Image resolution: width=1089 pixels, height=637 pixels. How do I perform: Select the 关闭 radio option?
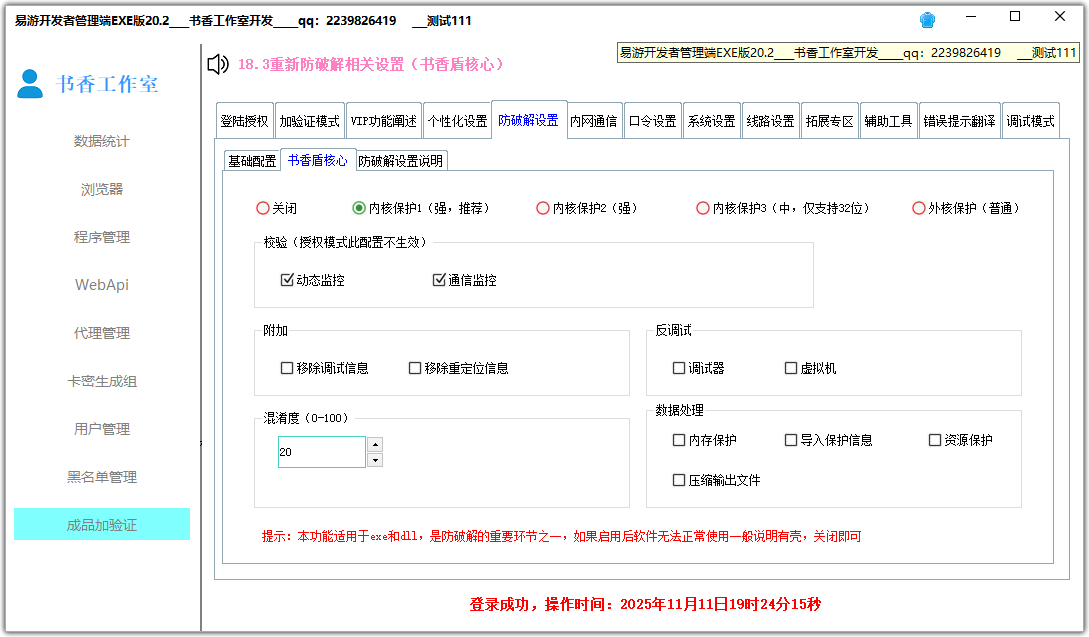264,208
